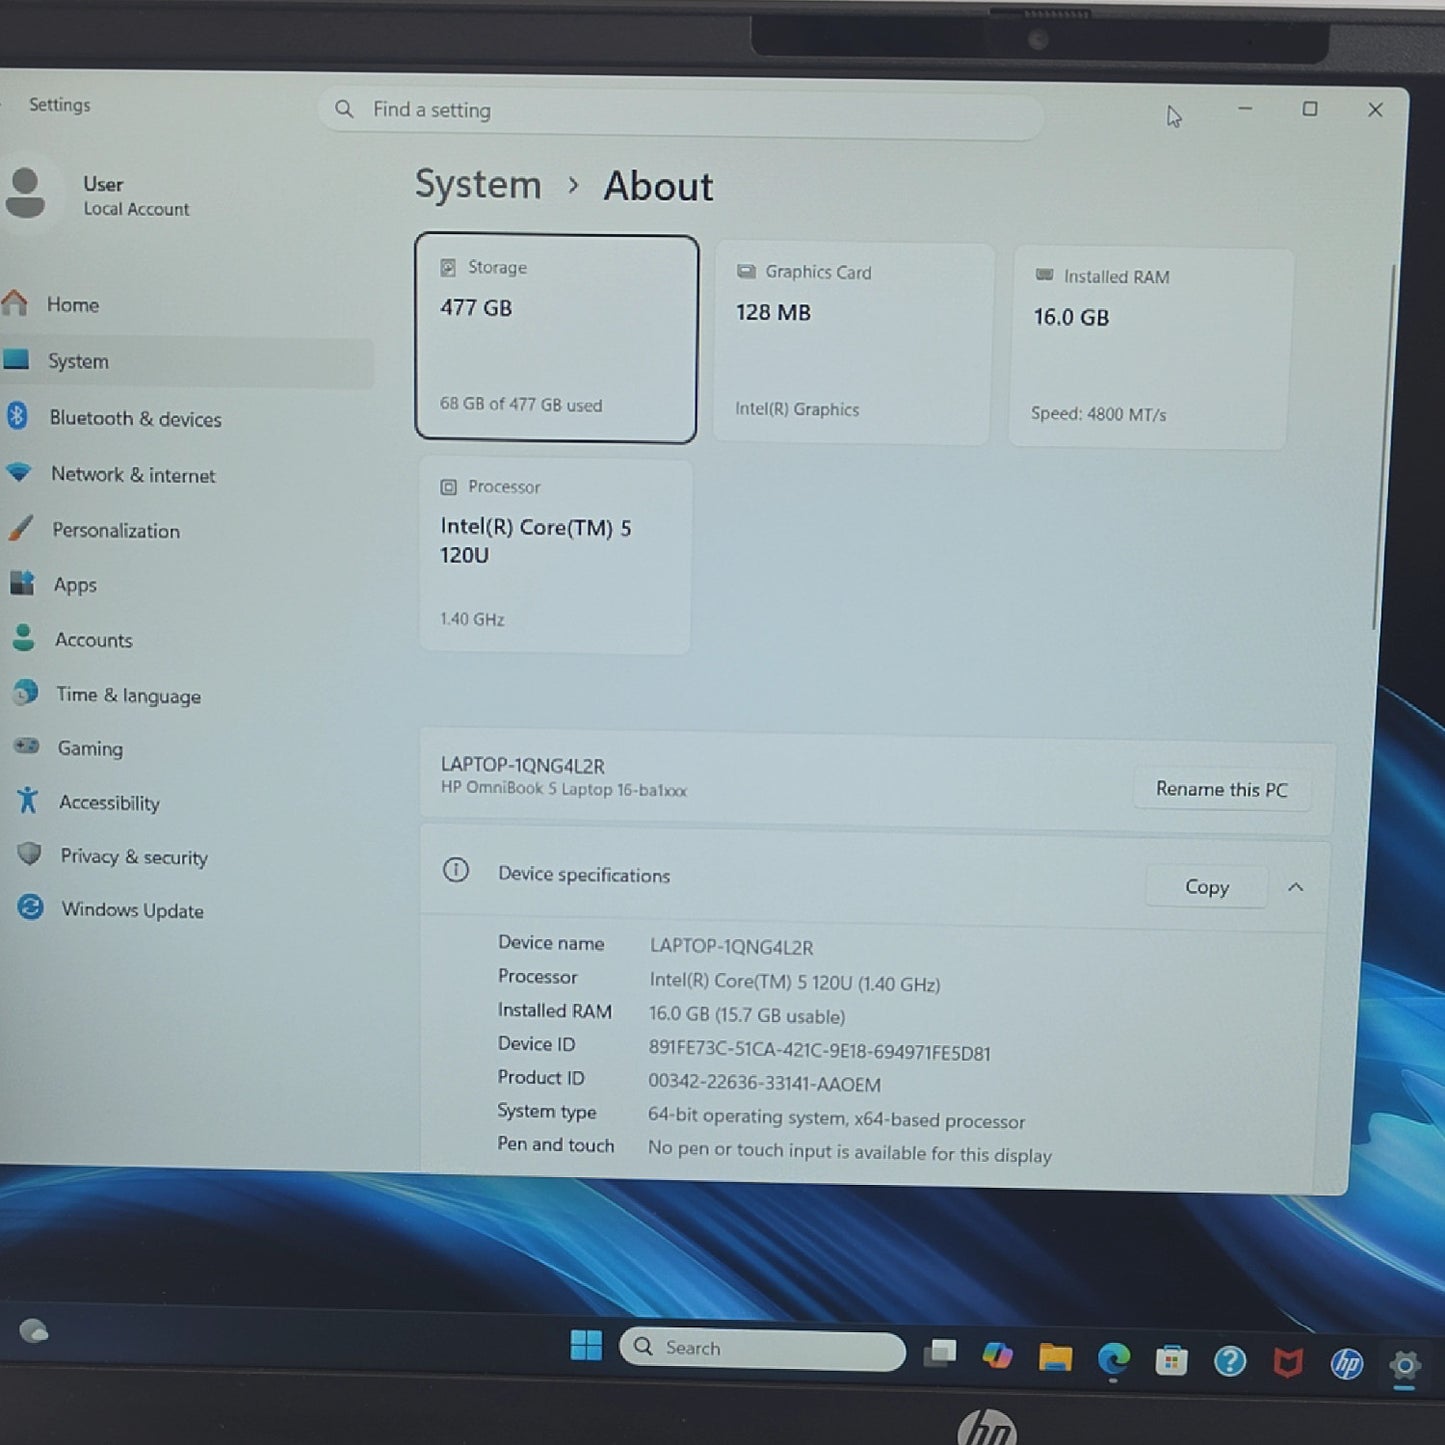Click the Bluetooth icon in the sidebar
The width and height of the screenshot is (1445, 1445).
click(x=17, y=415)
